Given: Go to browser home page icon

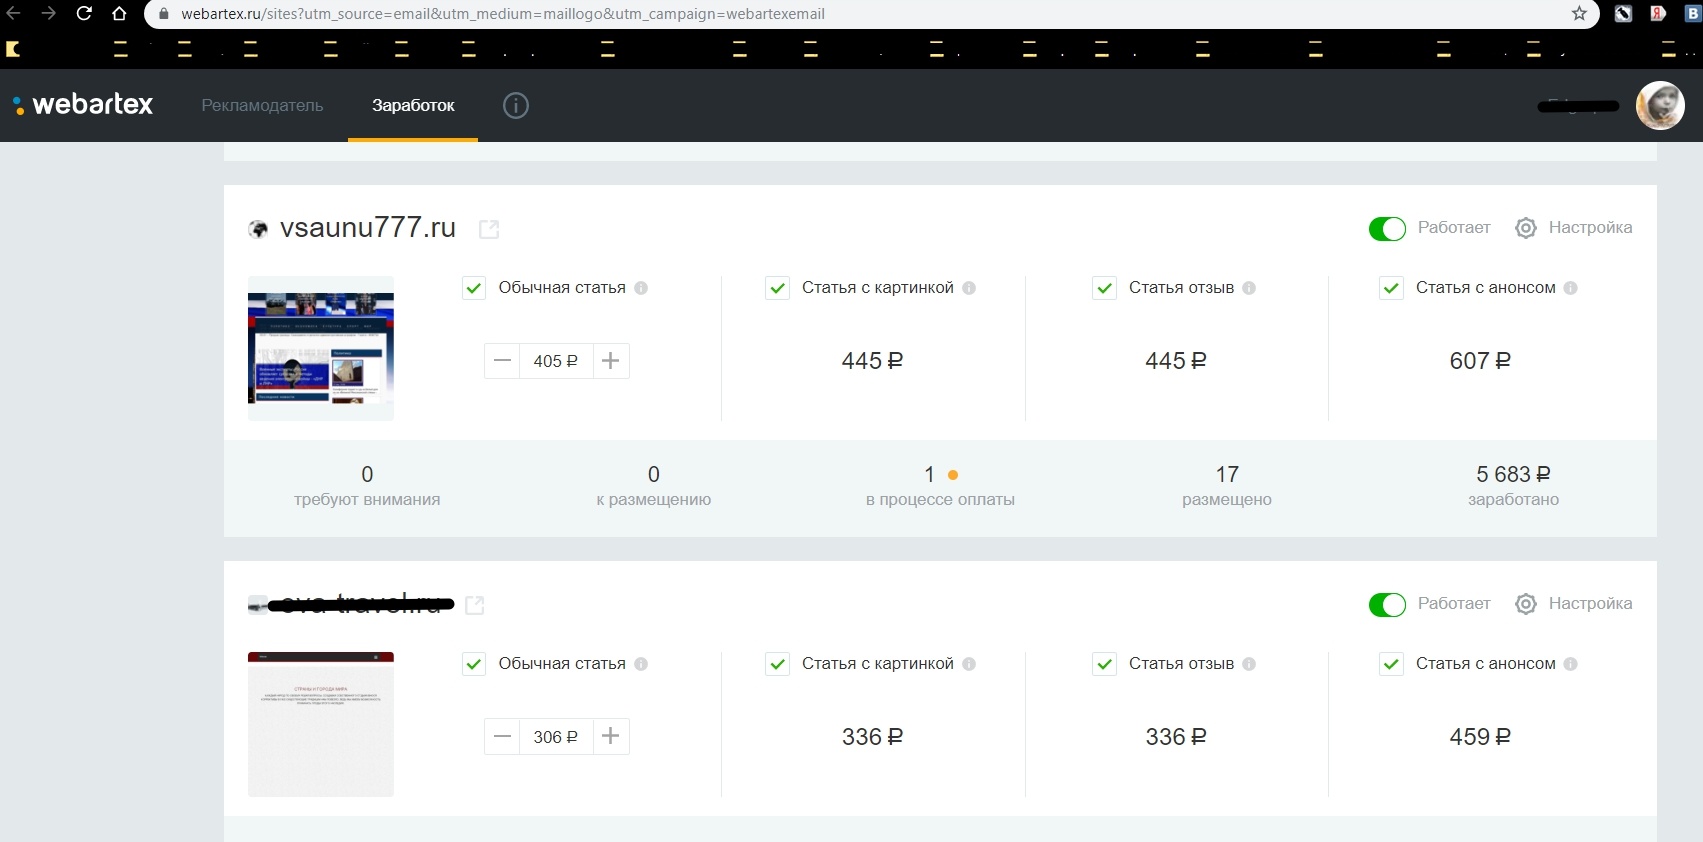Looking at the screenshot, I should pyautogui.click(x=119, y=13).
